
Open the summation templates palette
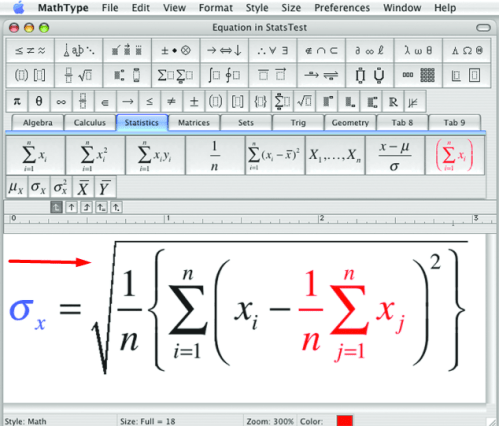point(176,75)
